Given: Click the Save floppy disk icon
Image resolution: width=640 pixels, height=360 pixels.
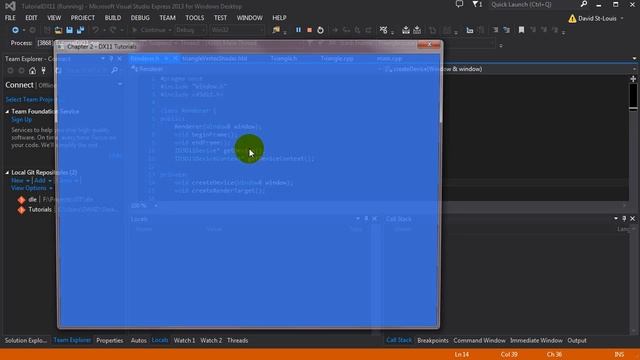Looking at the screenshot, I should [x=69, y=30].
